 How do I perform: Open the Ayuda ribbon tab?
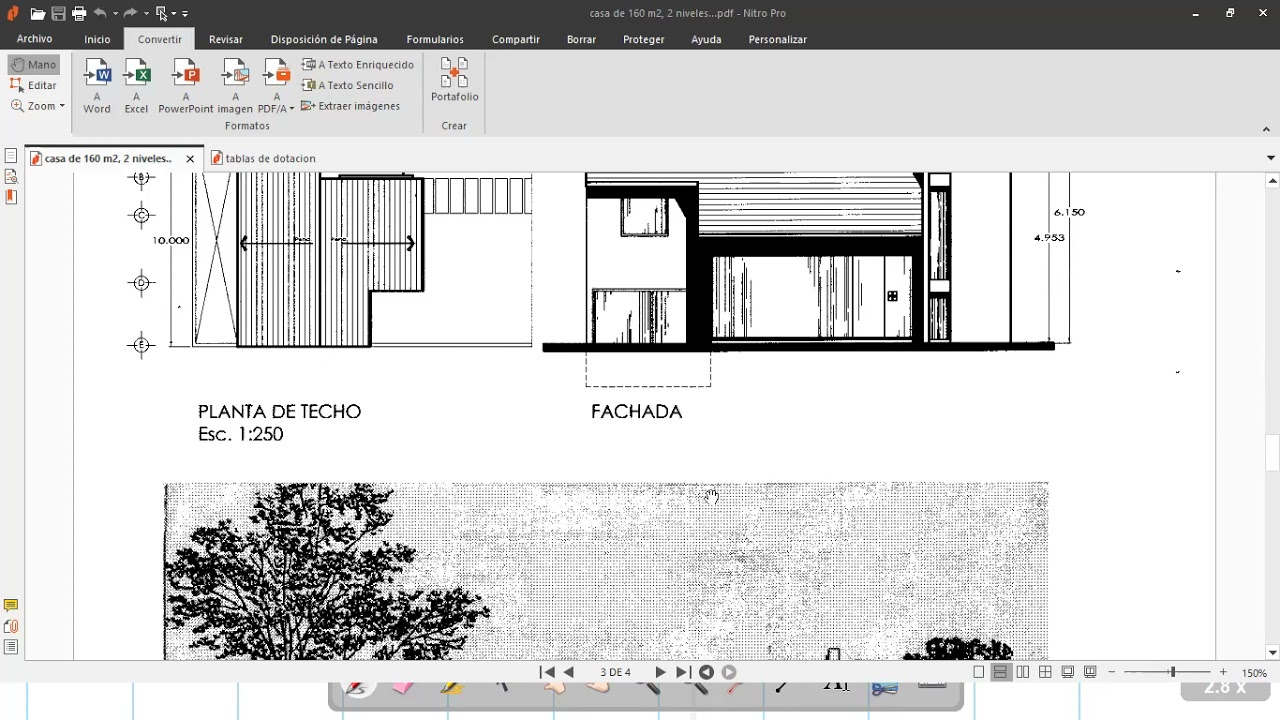[706, 39]
